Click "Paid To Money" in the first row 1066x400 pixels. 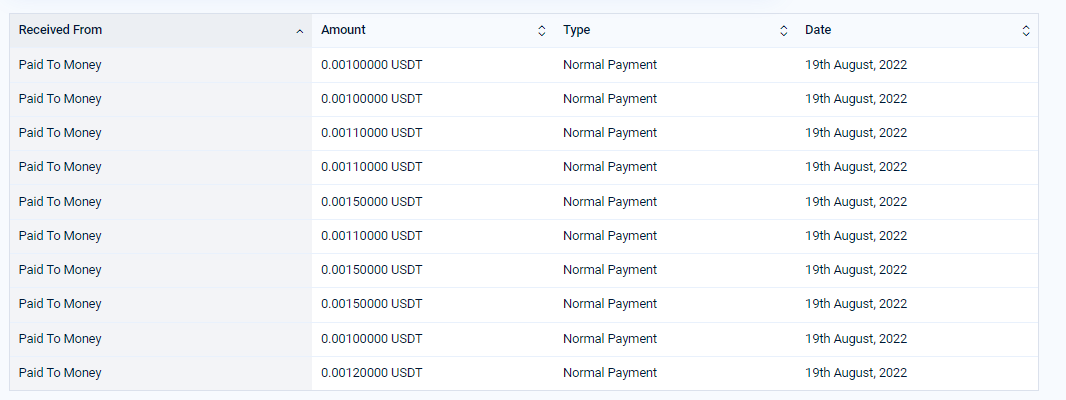pyautogui.click(x=60, y=65)
